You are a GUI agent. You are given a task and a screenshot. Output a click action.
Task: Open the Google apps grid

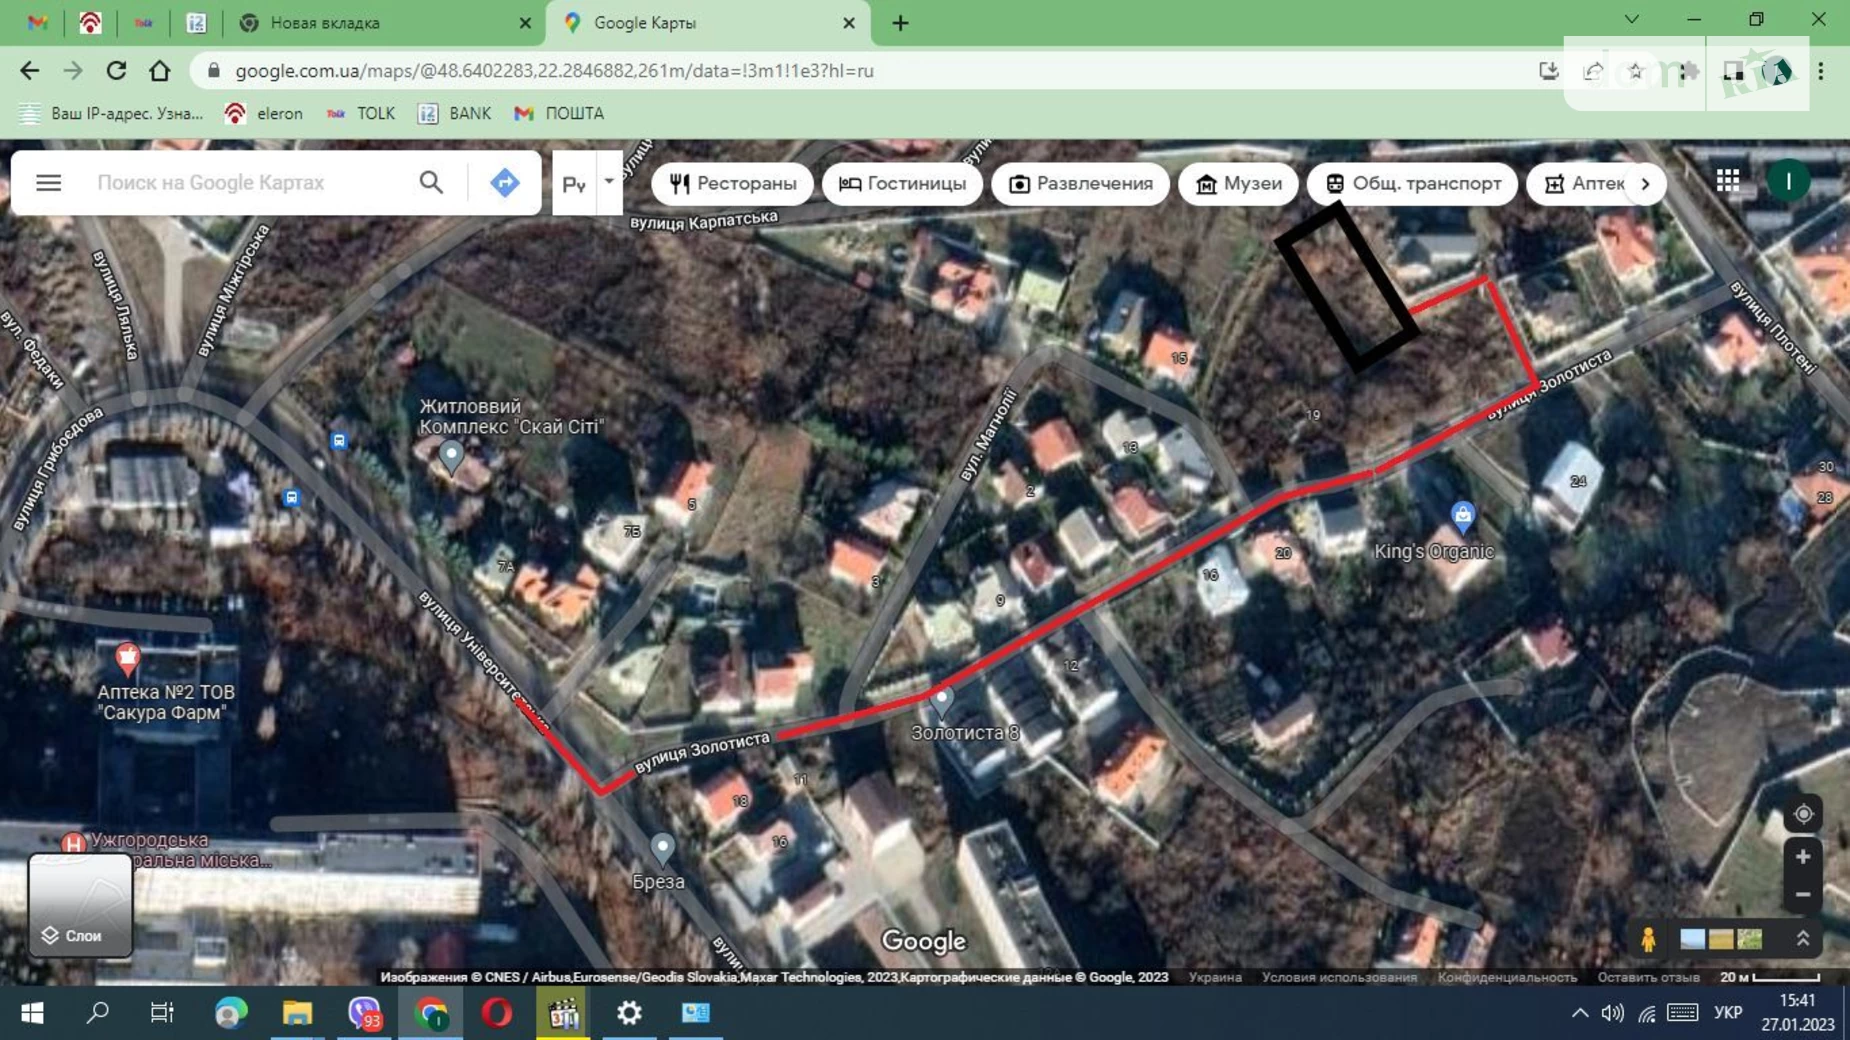pos(1728,181)
